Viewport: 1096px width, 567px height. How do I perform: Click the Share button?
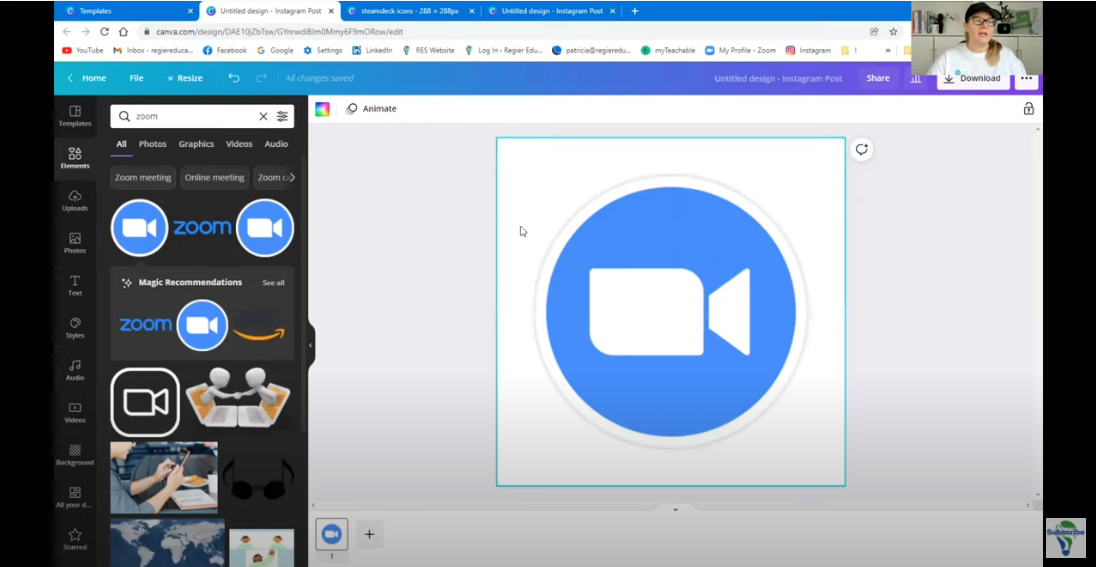coord(878,78)
